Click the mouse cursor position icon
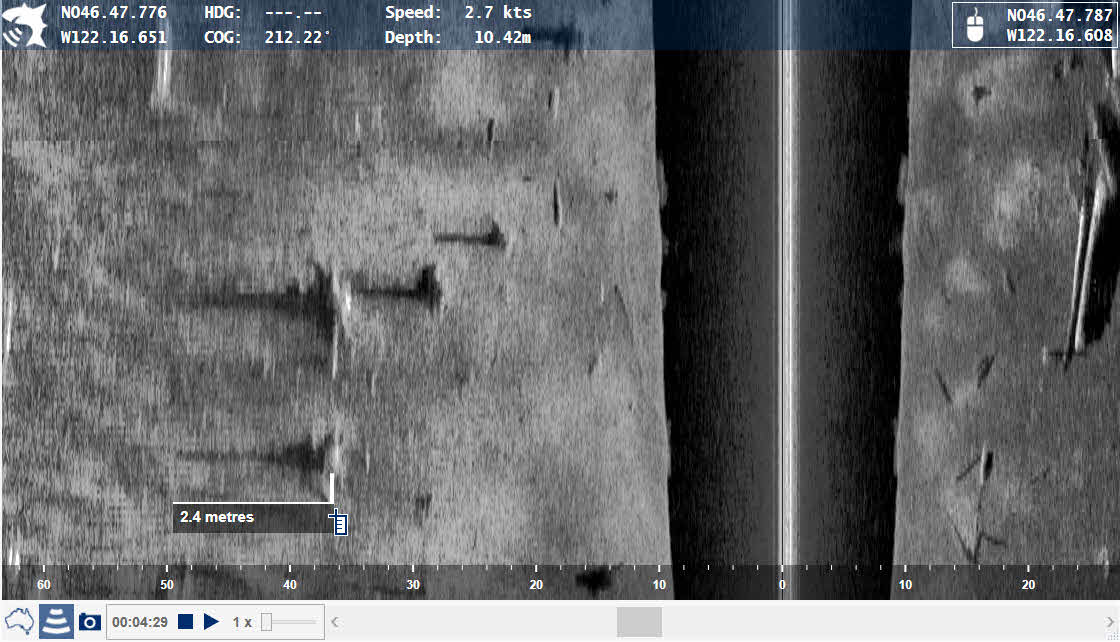The width and height of the screenshot is (1120, 642). [x=975, y=25]
